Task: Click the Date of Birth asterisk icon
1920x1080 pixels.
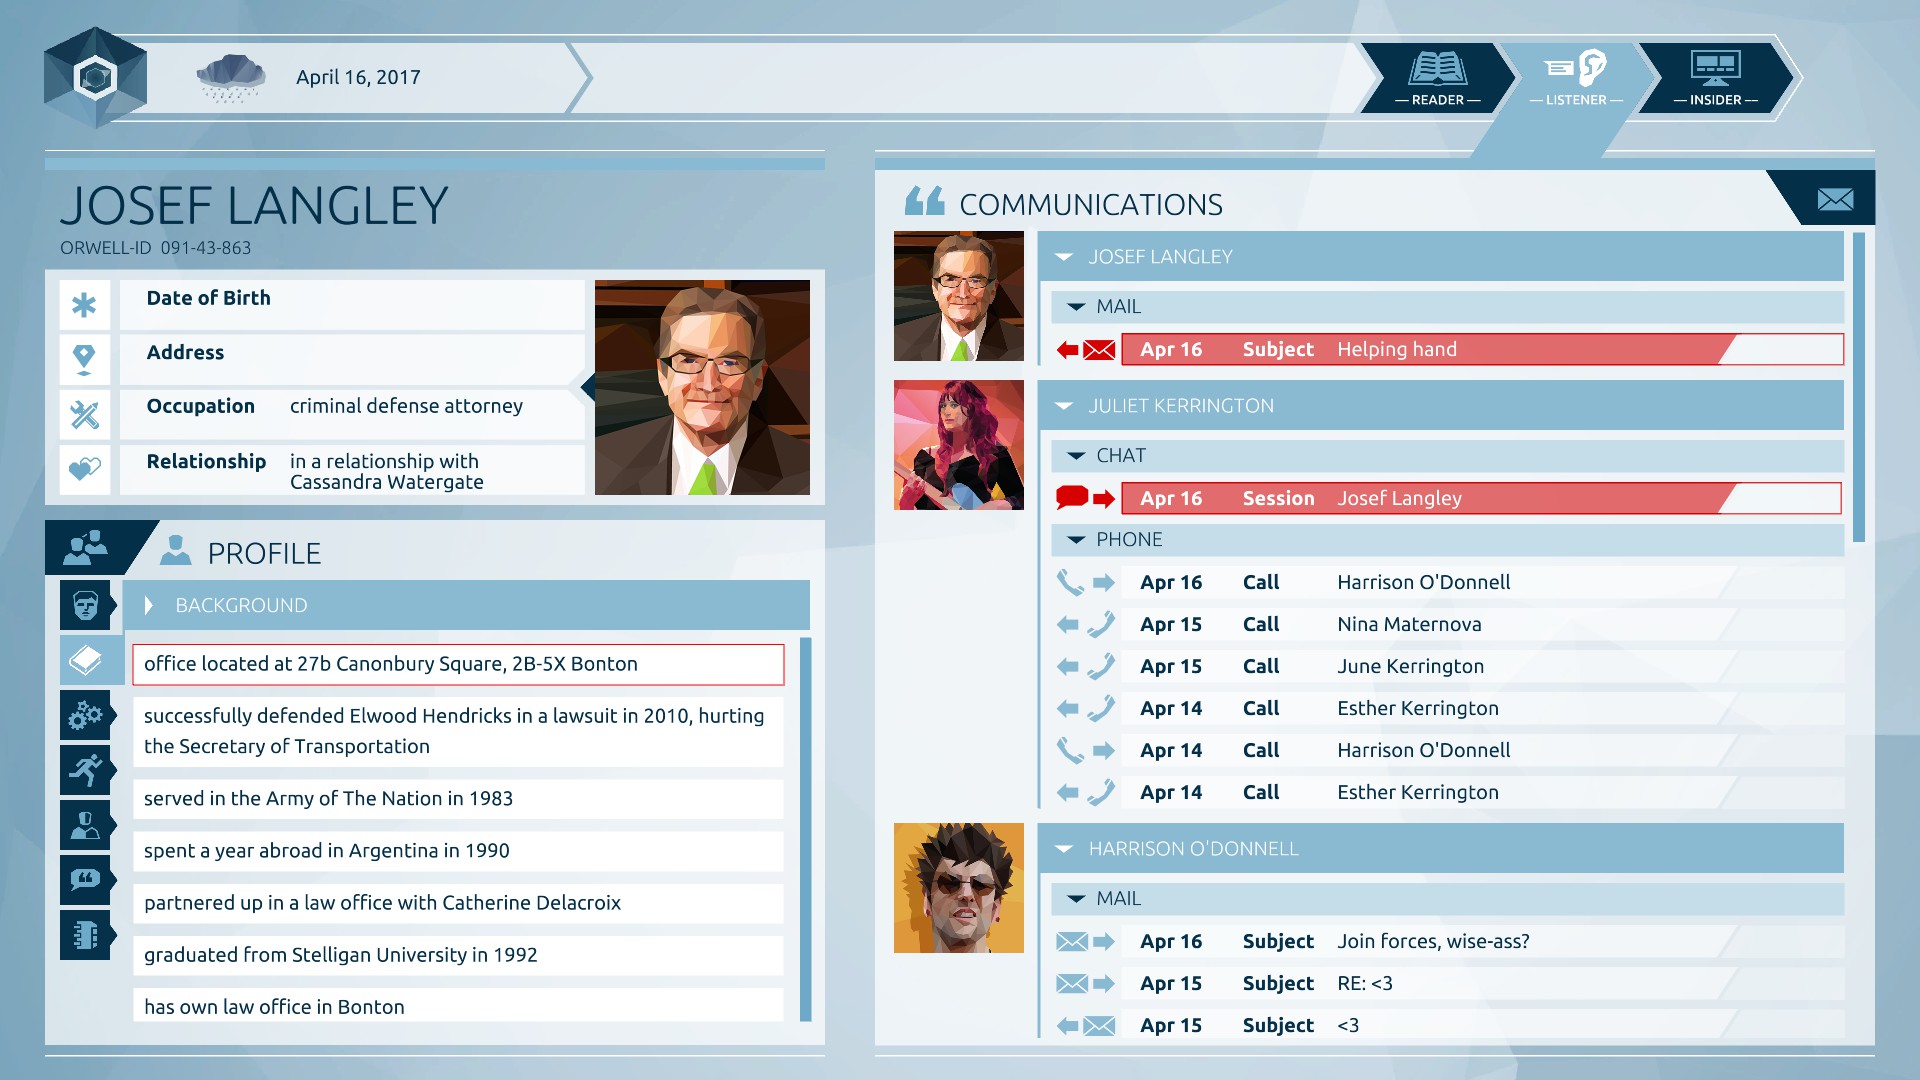Action: coord(85,305)
